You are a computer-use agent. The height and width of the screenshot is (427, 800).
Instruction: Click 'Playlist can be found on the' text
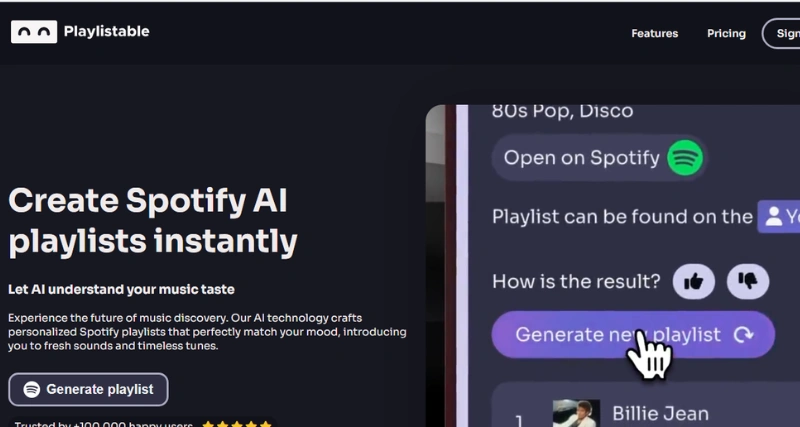click(622, 217)
